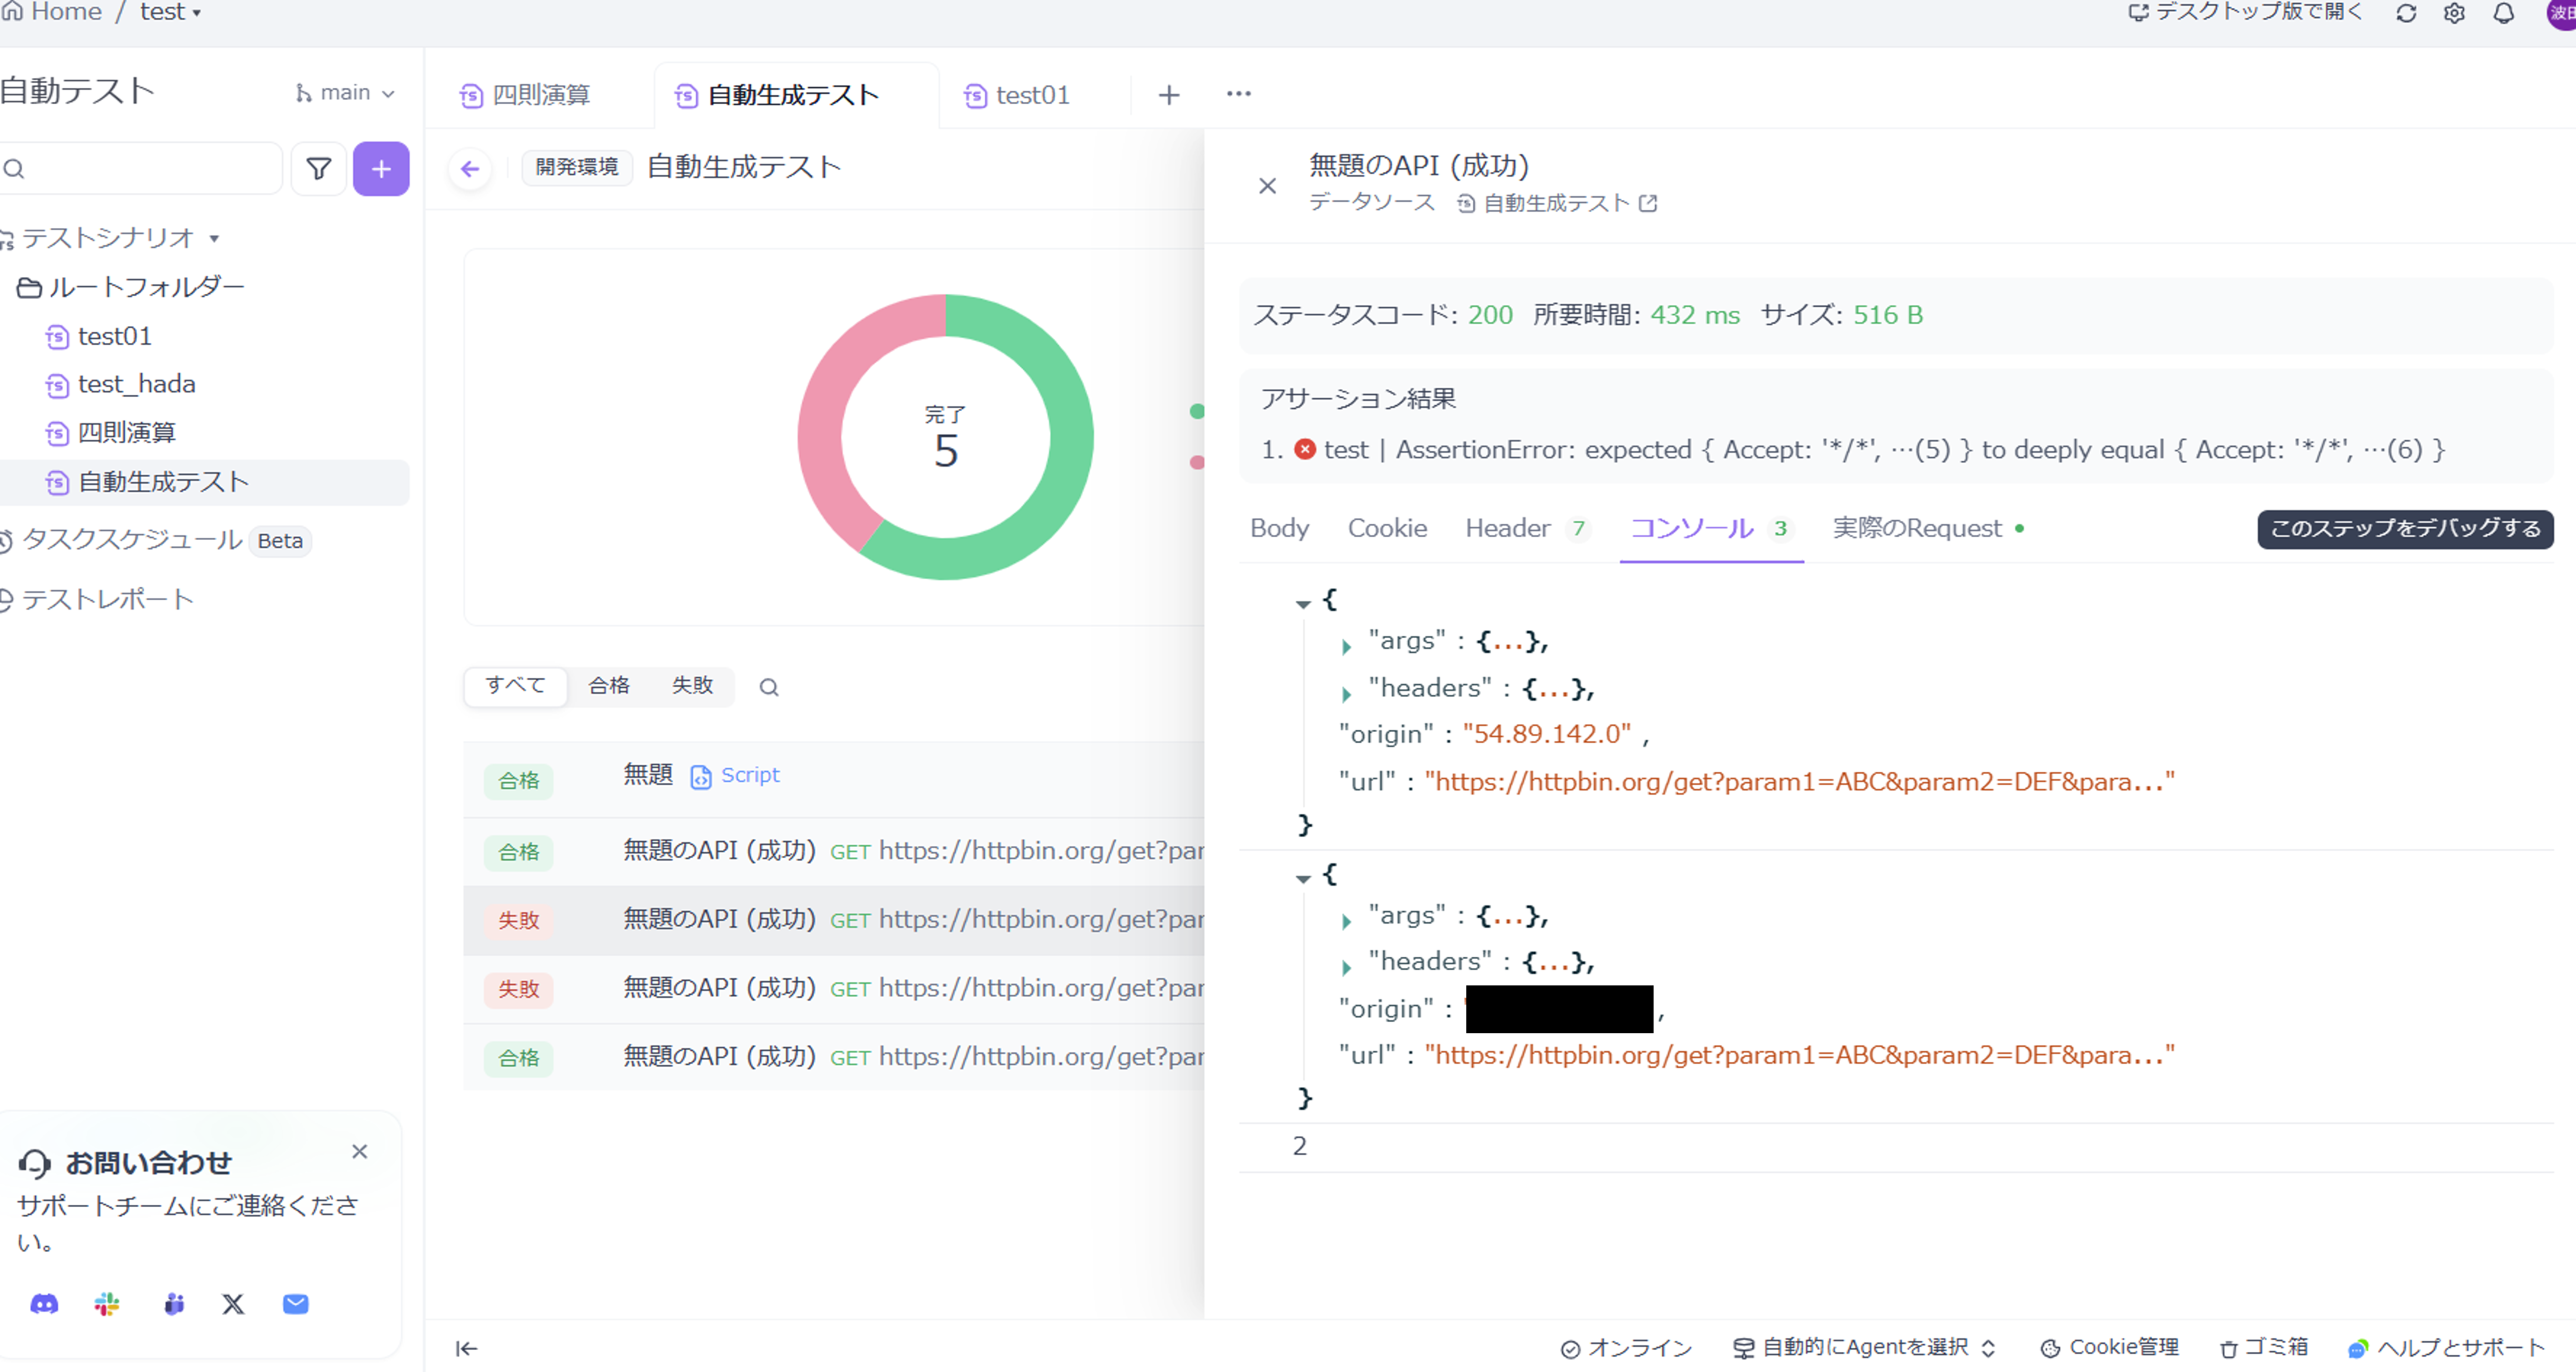Click このステップをデバッグする button

click(2404, 528)
